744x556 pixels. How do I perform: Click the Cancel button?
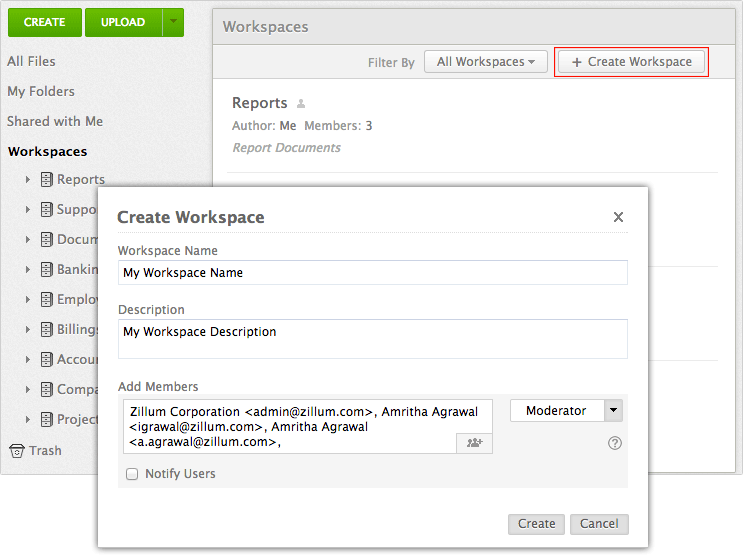(x=599, y=524)
